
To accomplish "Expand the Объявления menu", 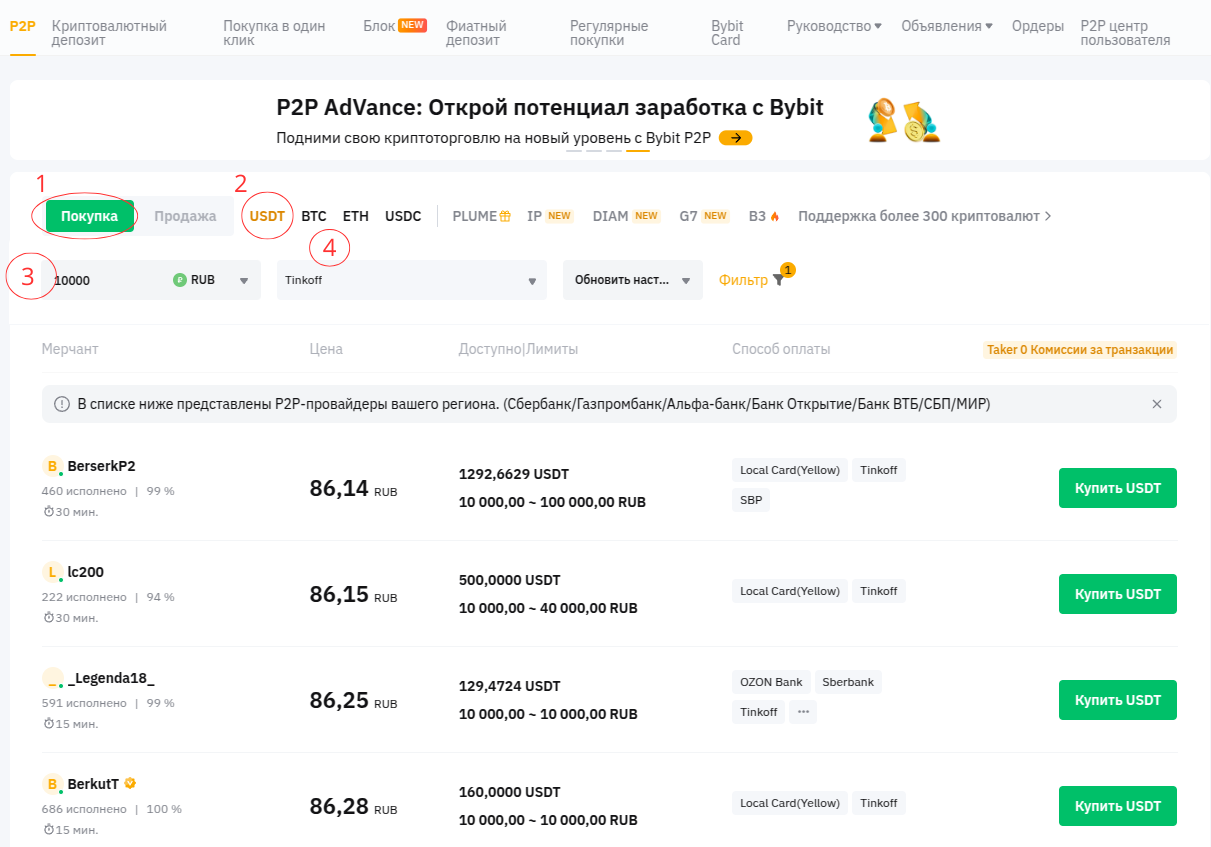I will [947, 26].
